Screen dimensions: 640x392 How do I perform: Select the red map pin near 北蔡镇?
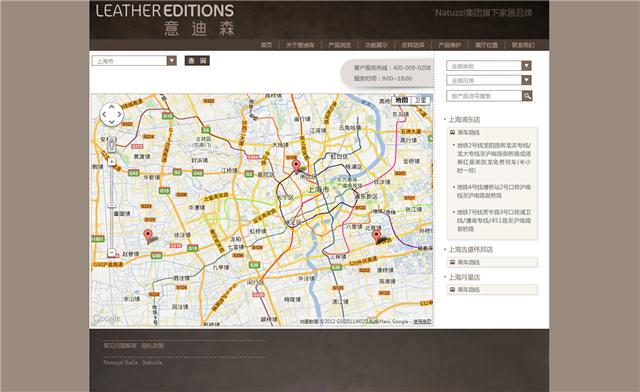point(376,236)
